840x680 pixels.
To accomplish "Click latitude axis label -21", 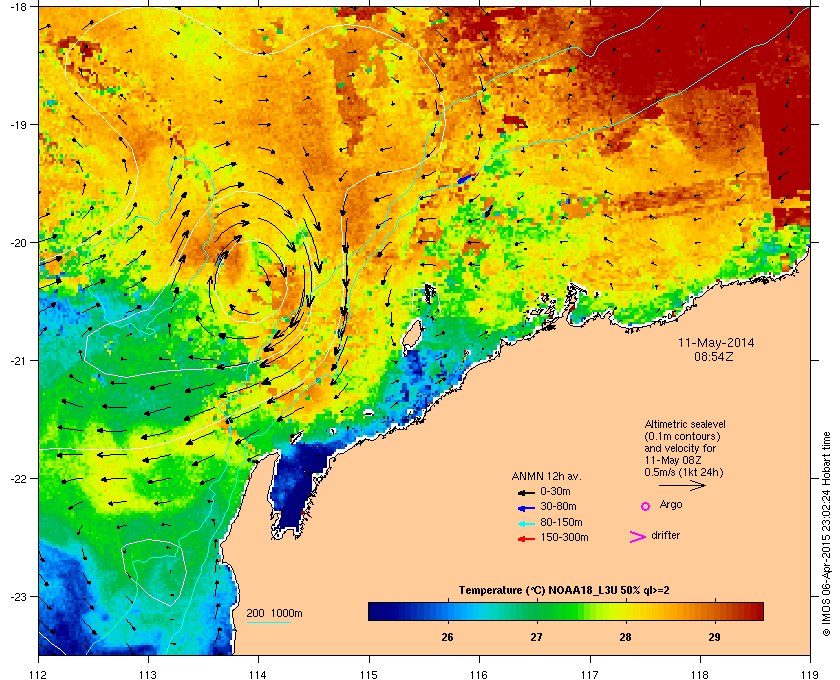I will click(18, 360).
